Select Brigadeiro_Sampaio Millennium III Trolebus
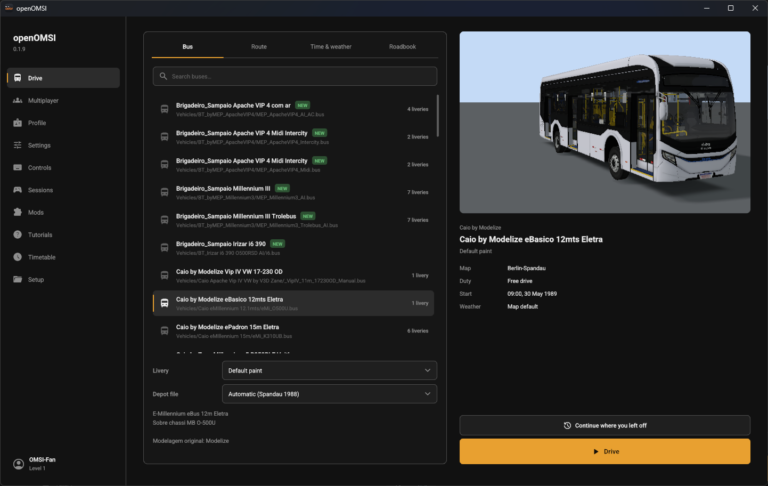The image size is (768, 486). (x=293, y=220)
